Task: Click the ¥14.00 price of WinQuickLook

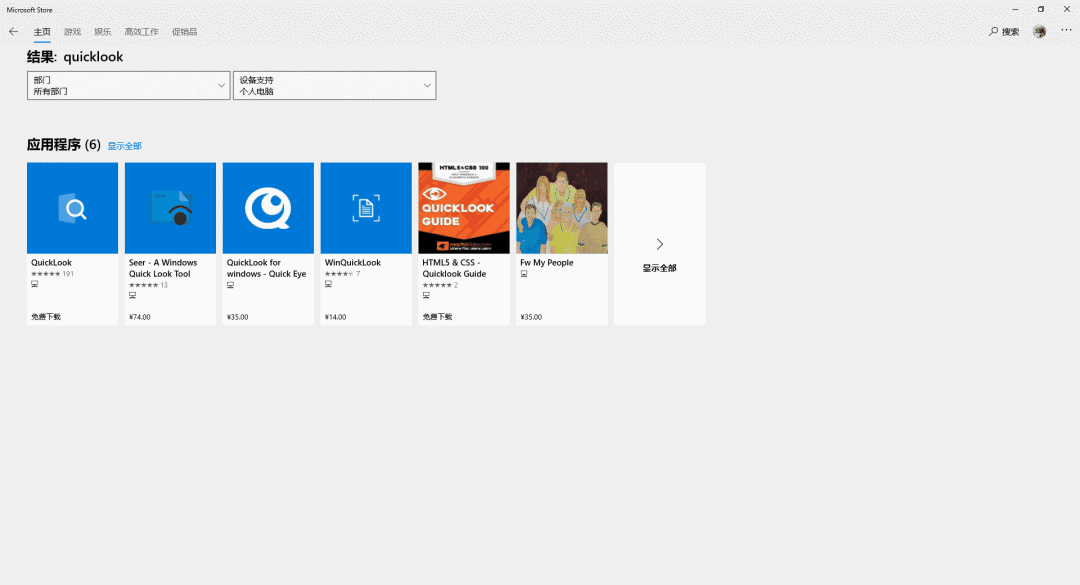Action: click(335, 317)
